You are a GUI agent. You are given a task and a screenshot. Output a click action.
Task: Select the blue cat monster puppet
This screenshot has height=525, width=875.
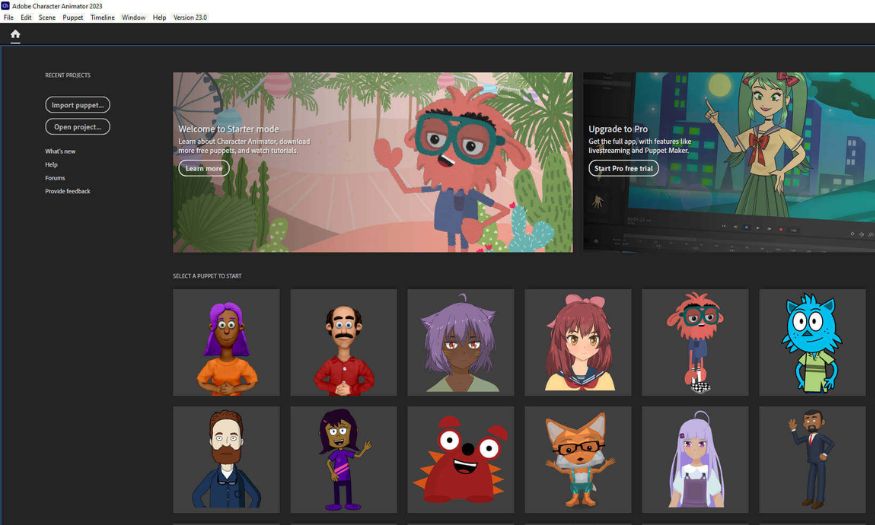point(812,342)
